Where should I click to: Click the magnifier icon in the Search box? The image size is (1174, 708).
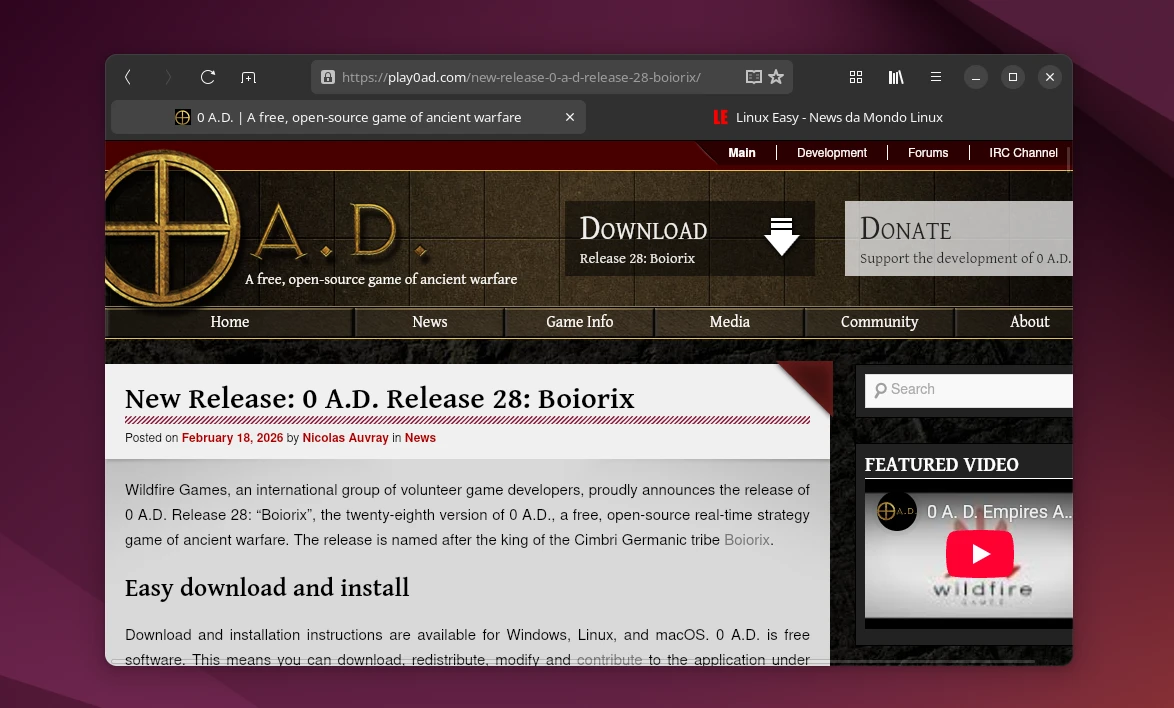click(x=879, y=389)
